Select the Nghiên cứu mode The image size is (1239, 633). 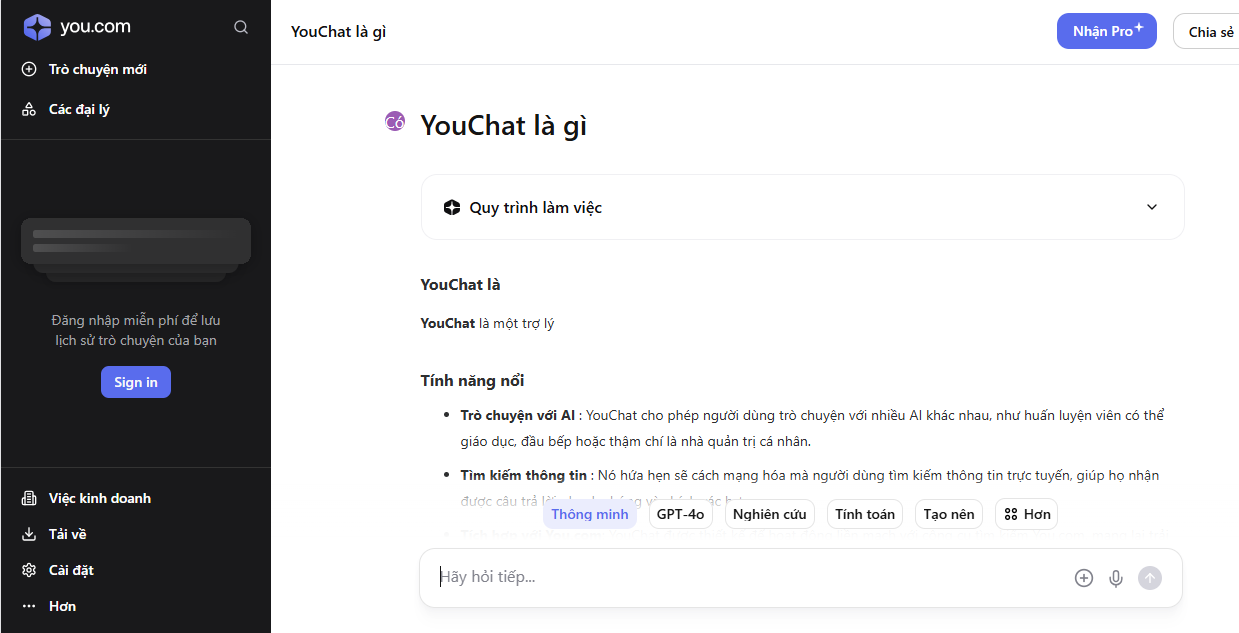coord(769,514)
